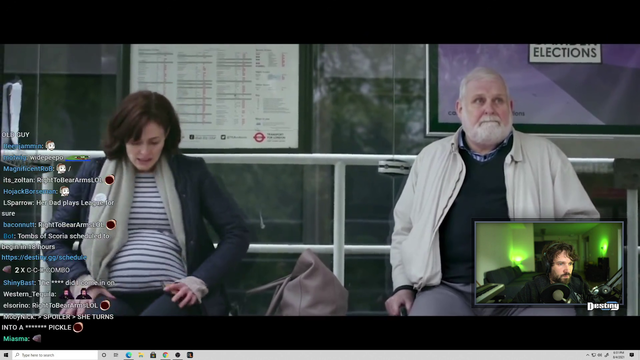Expand hidden system tray icons chevron
Viewport: 640px width, 360px height.
pyautogui.click(x=588, y=355)
